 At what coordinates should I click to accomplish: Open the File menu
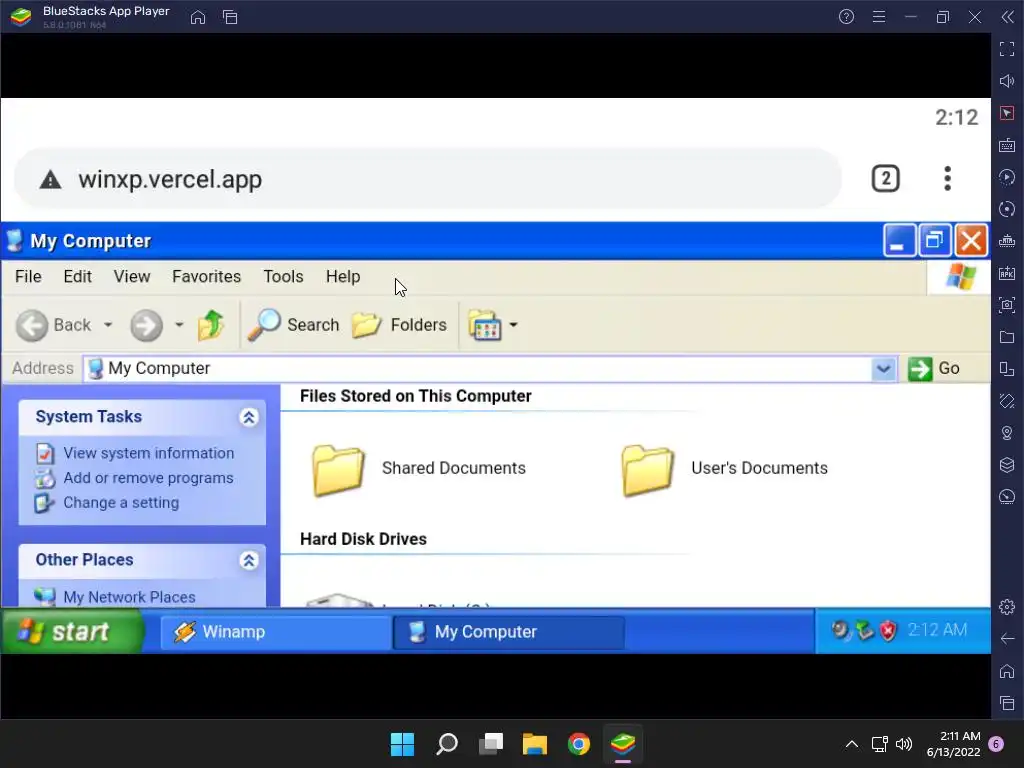point(28,276)
